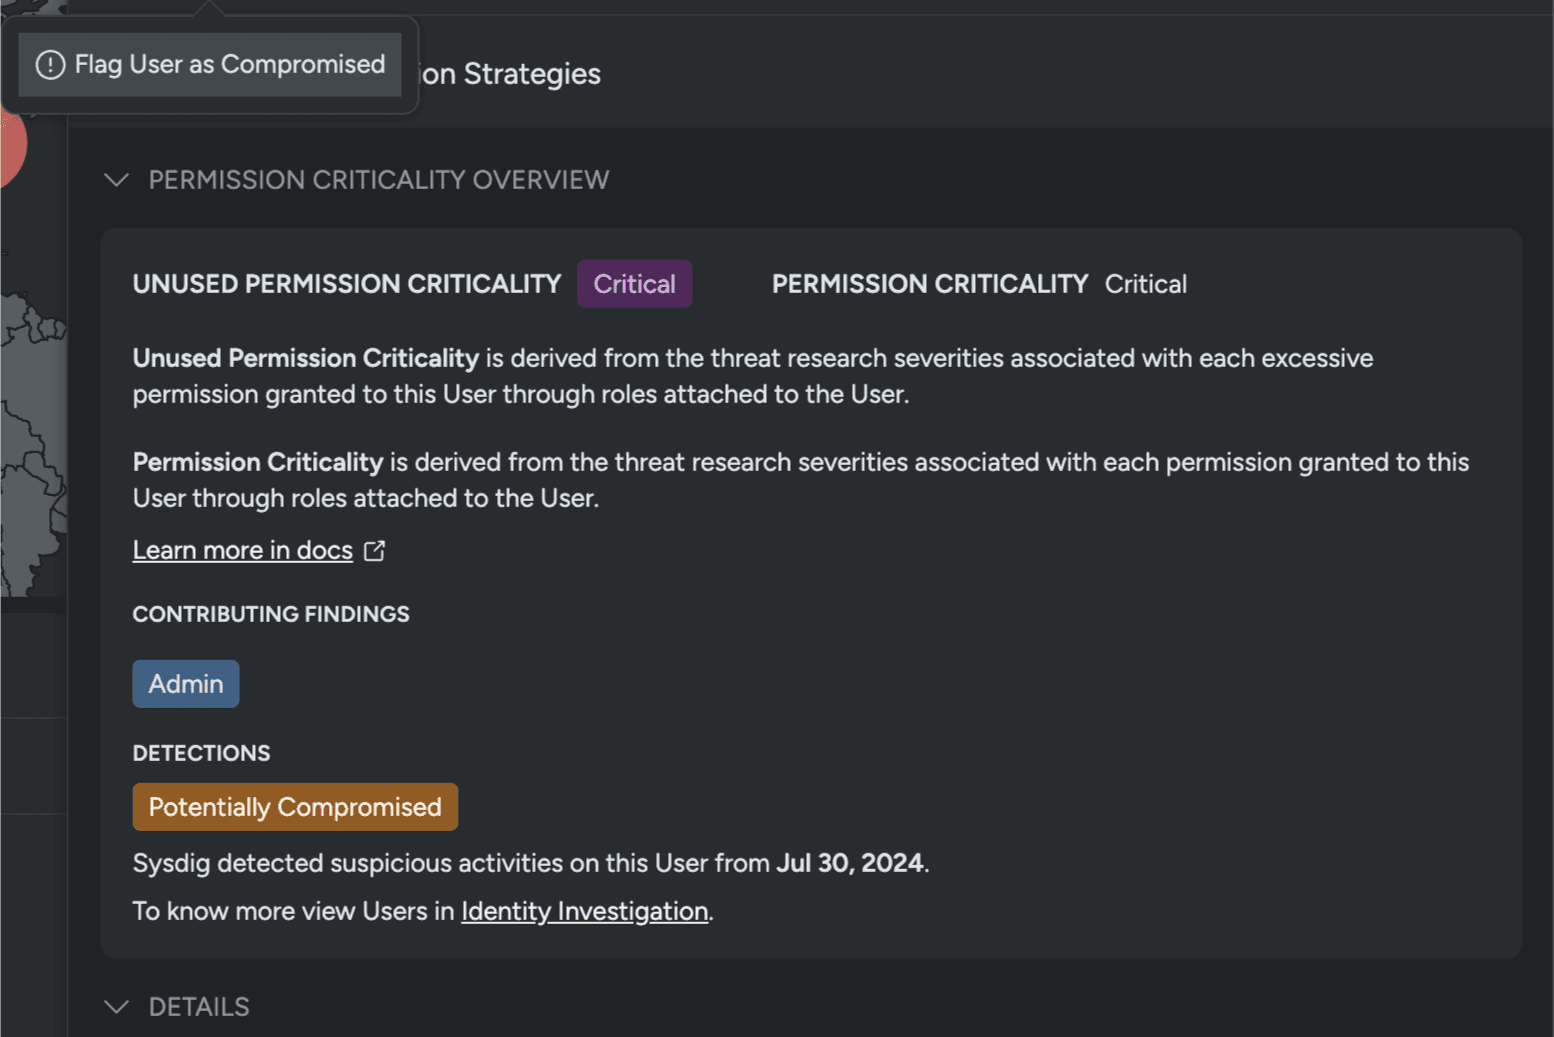Open the Identity Investigation link
Image resolution: width=1554 pixels, height=1037 pixels.
pyautogui.click(x=584, y=911)
